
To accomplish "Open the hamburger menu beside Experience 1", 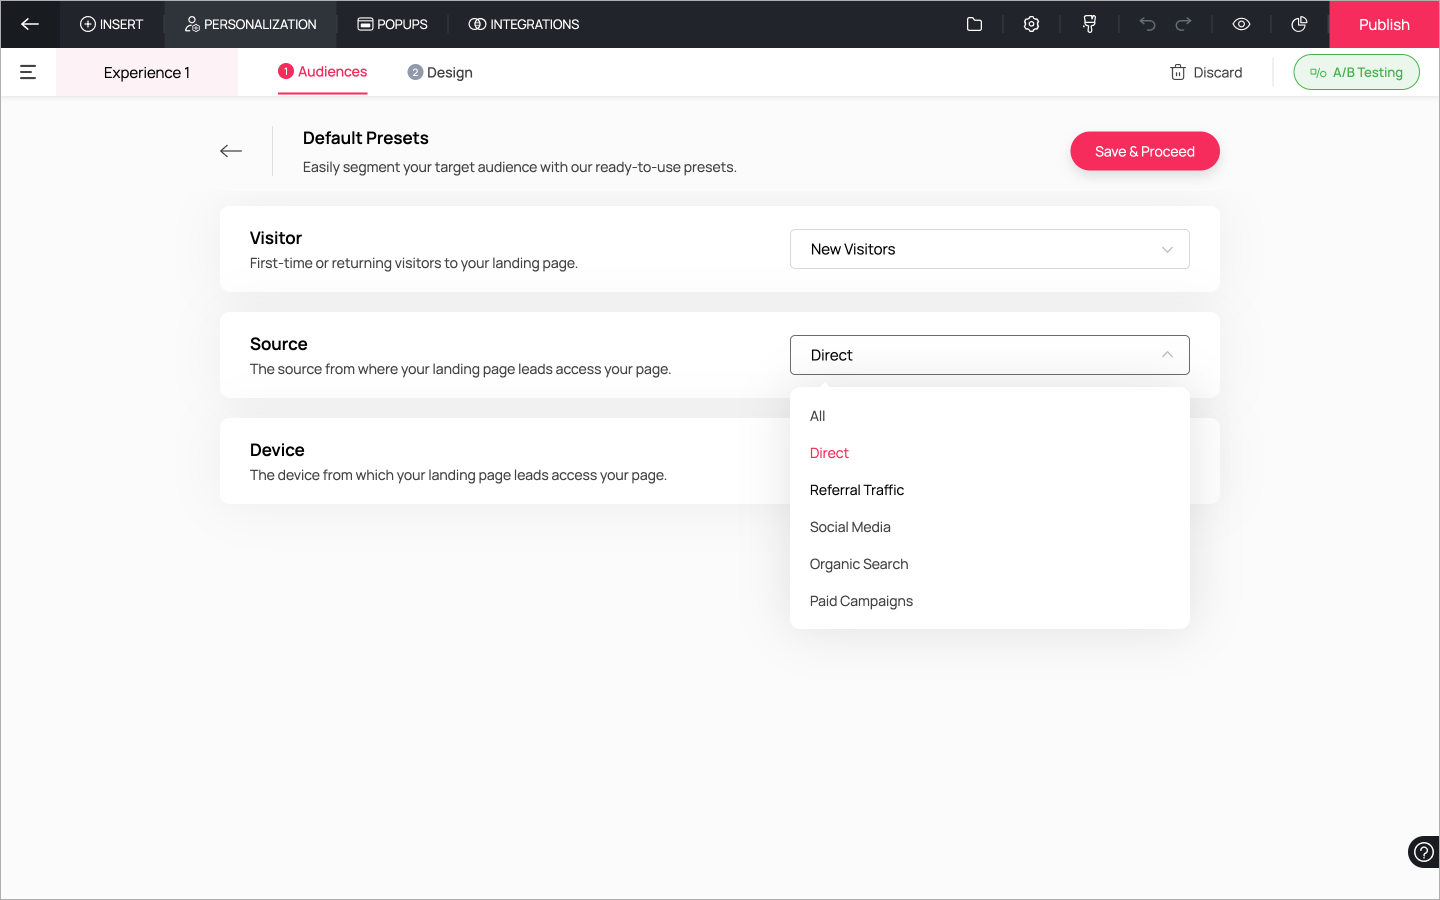I will (x=28, y=72).
